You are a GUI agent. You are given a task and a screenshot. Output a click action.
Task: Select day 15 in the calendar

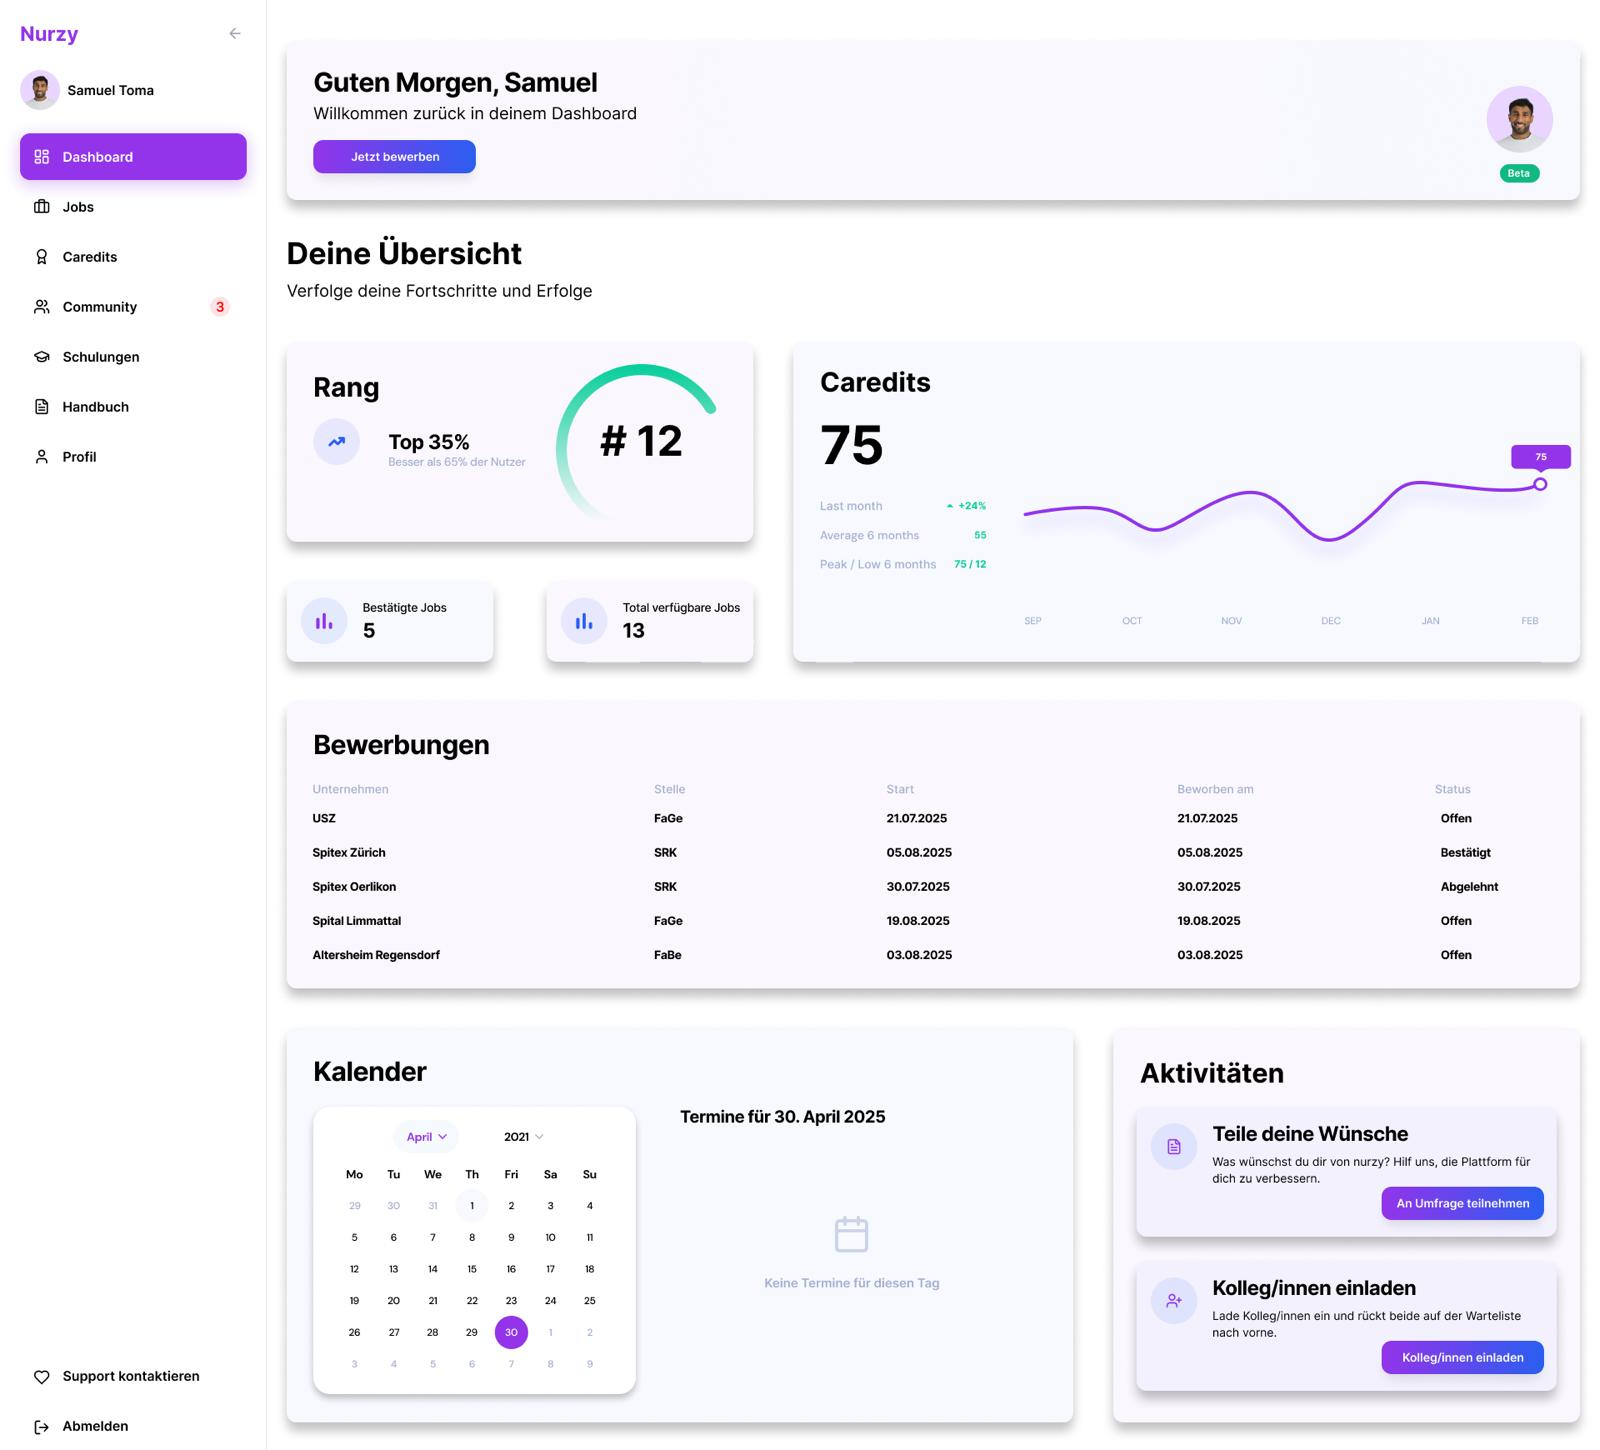tap(472, 1270)
